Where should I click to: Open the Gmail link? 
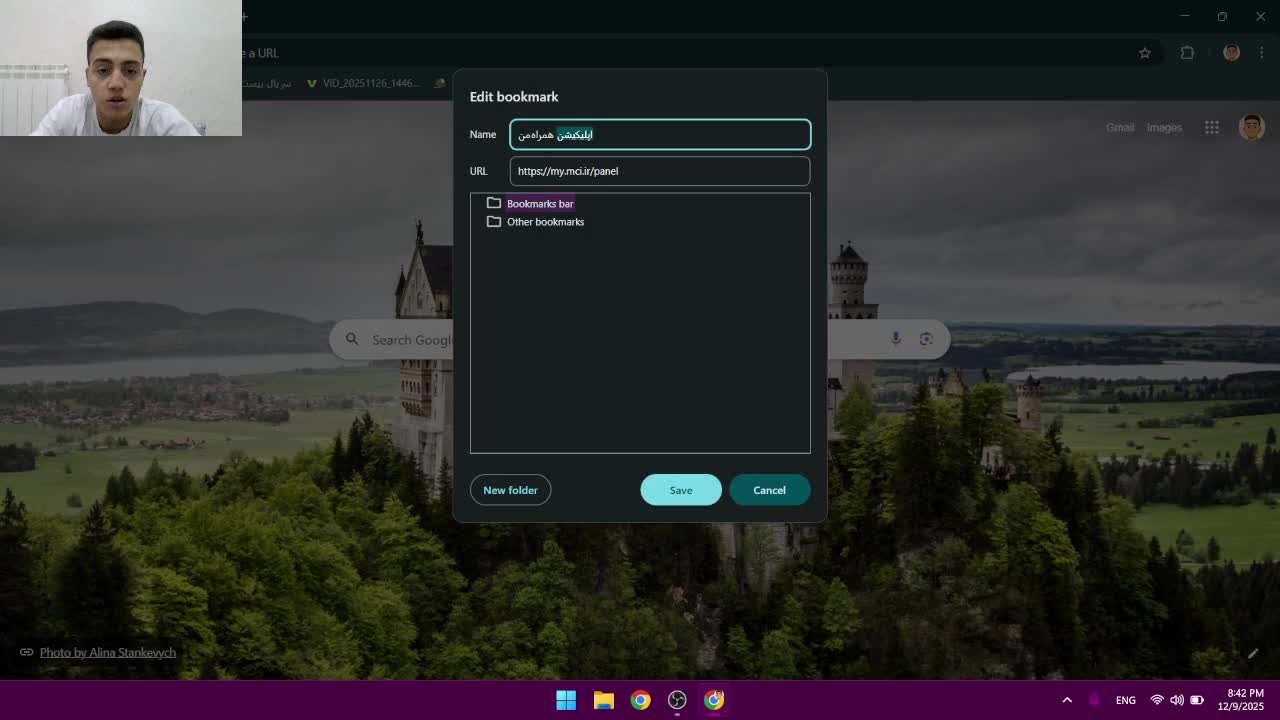pyautogui.click(x=1119, y=128)
